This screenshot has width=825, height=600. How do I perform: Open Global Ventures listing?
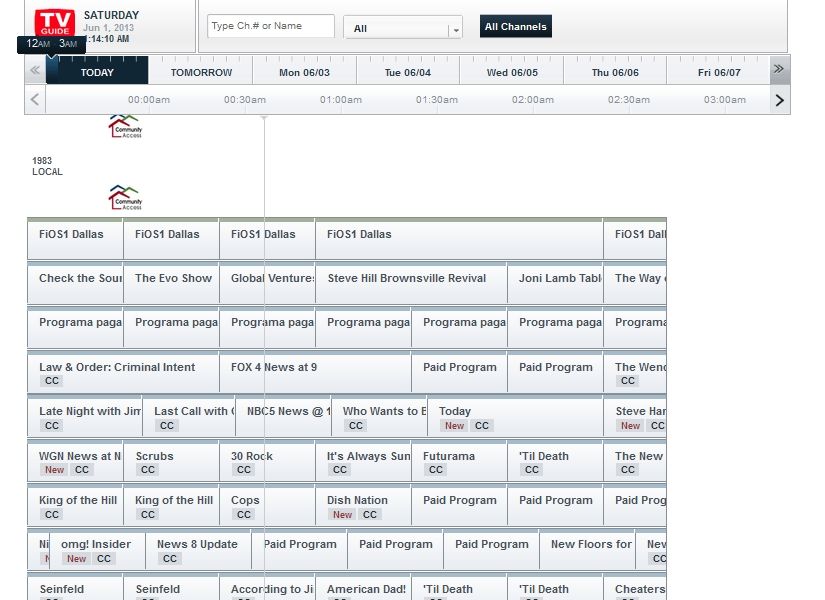[x=267, y=284]
